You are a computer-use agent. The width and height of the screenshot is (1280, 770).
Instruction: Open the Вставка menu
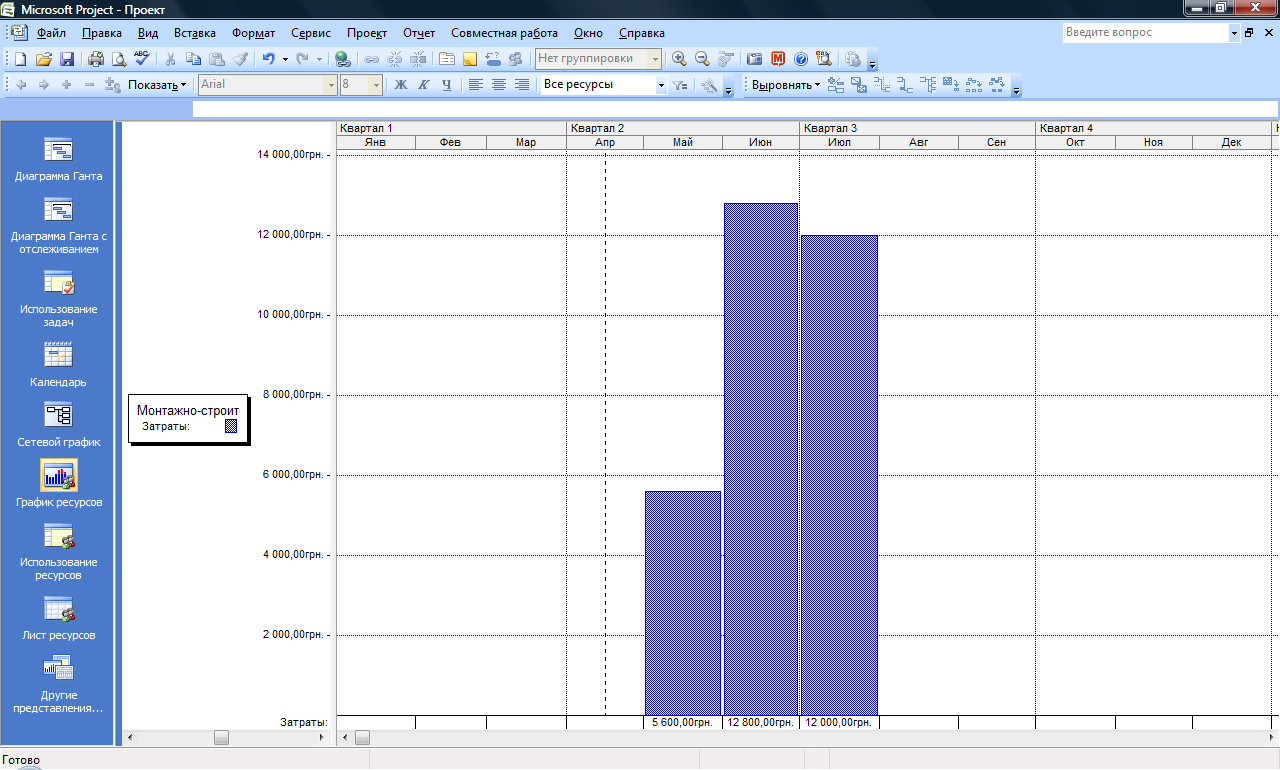click(194, 33)
